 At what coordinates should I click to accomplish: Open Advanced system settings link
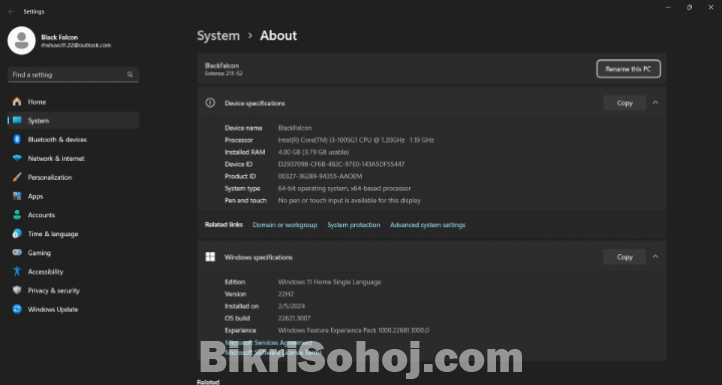pos(427,225)
